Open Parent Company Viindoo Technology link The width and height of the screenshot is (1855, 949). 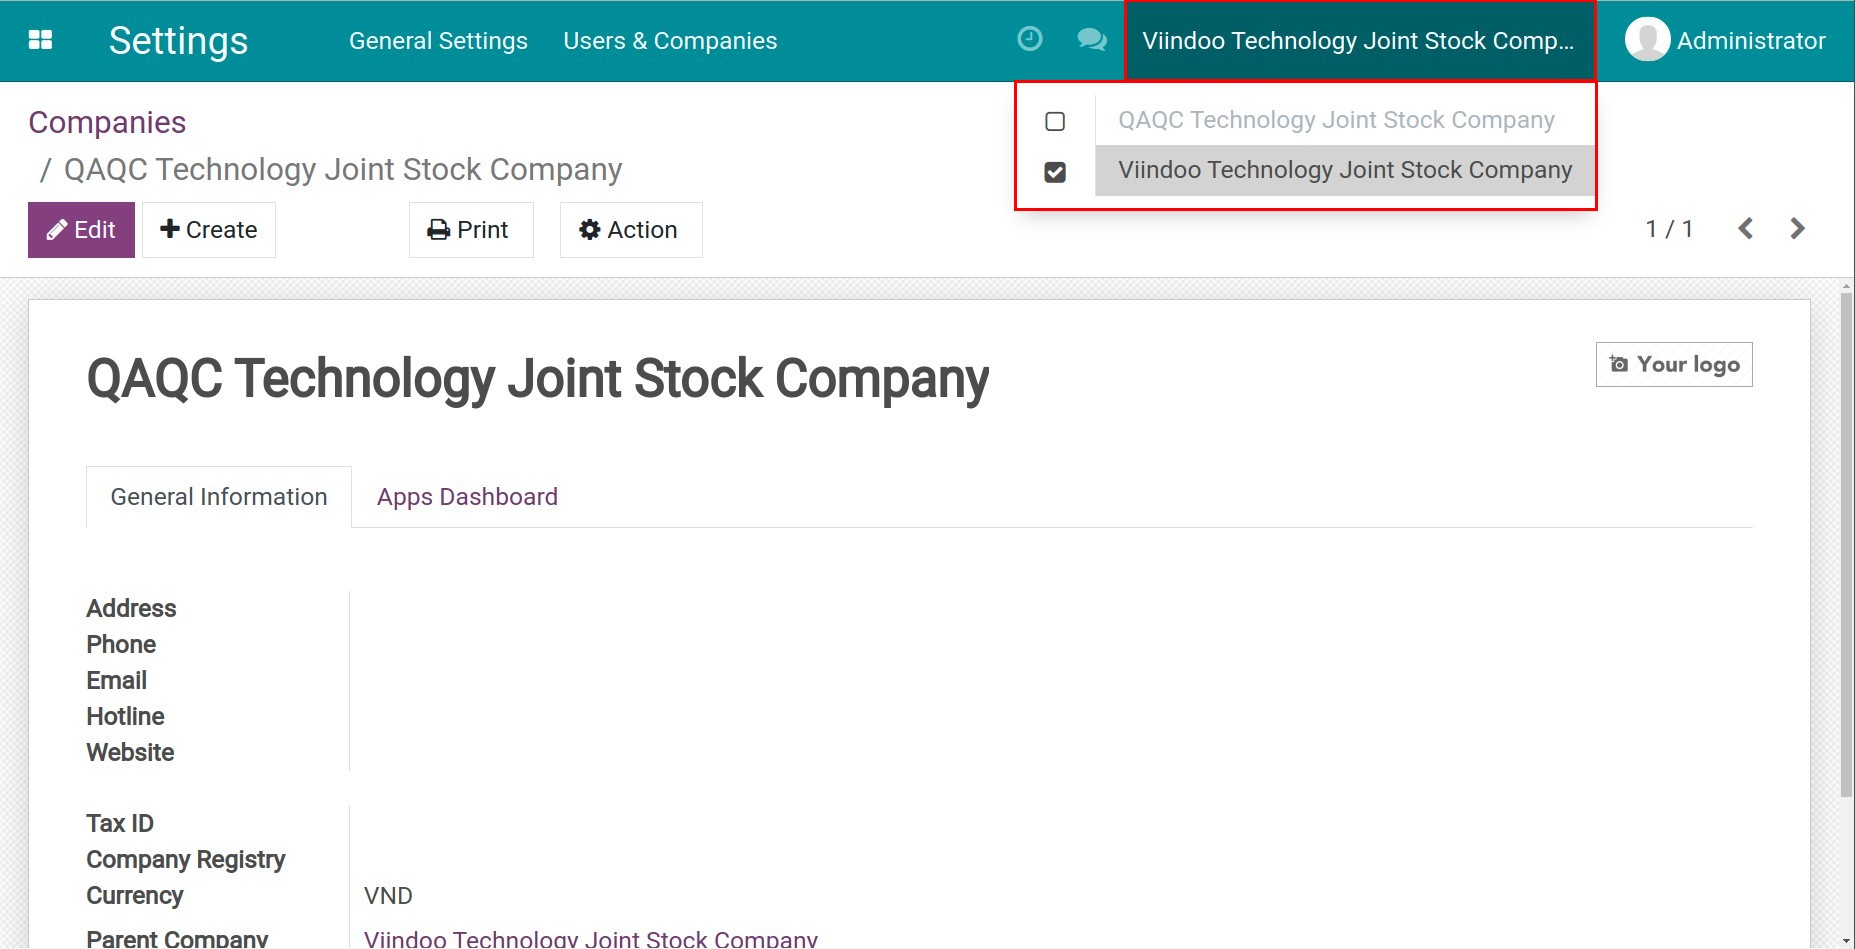[591, 938]
